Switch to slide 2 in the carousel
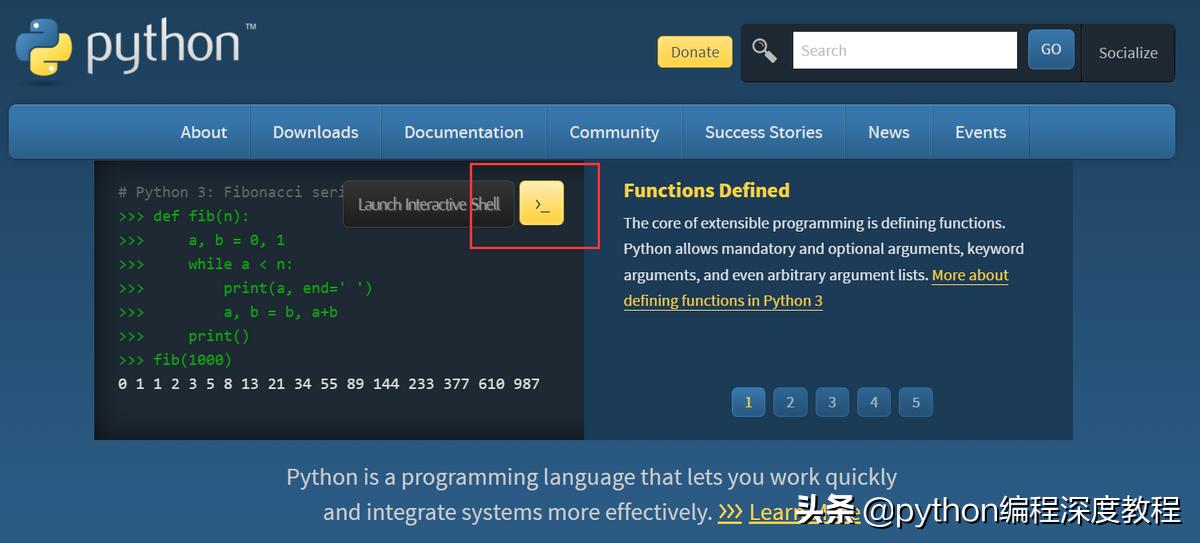 (790, 402)
